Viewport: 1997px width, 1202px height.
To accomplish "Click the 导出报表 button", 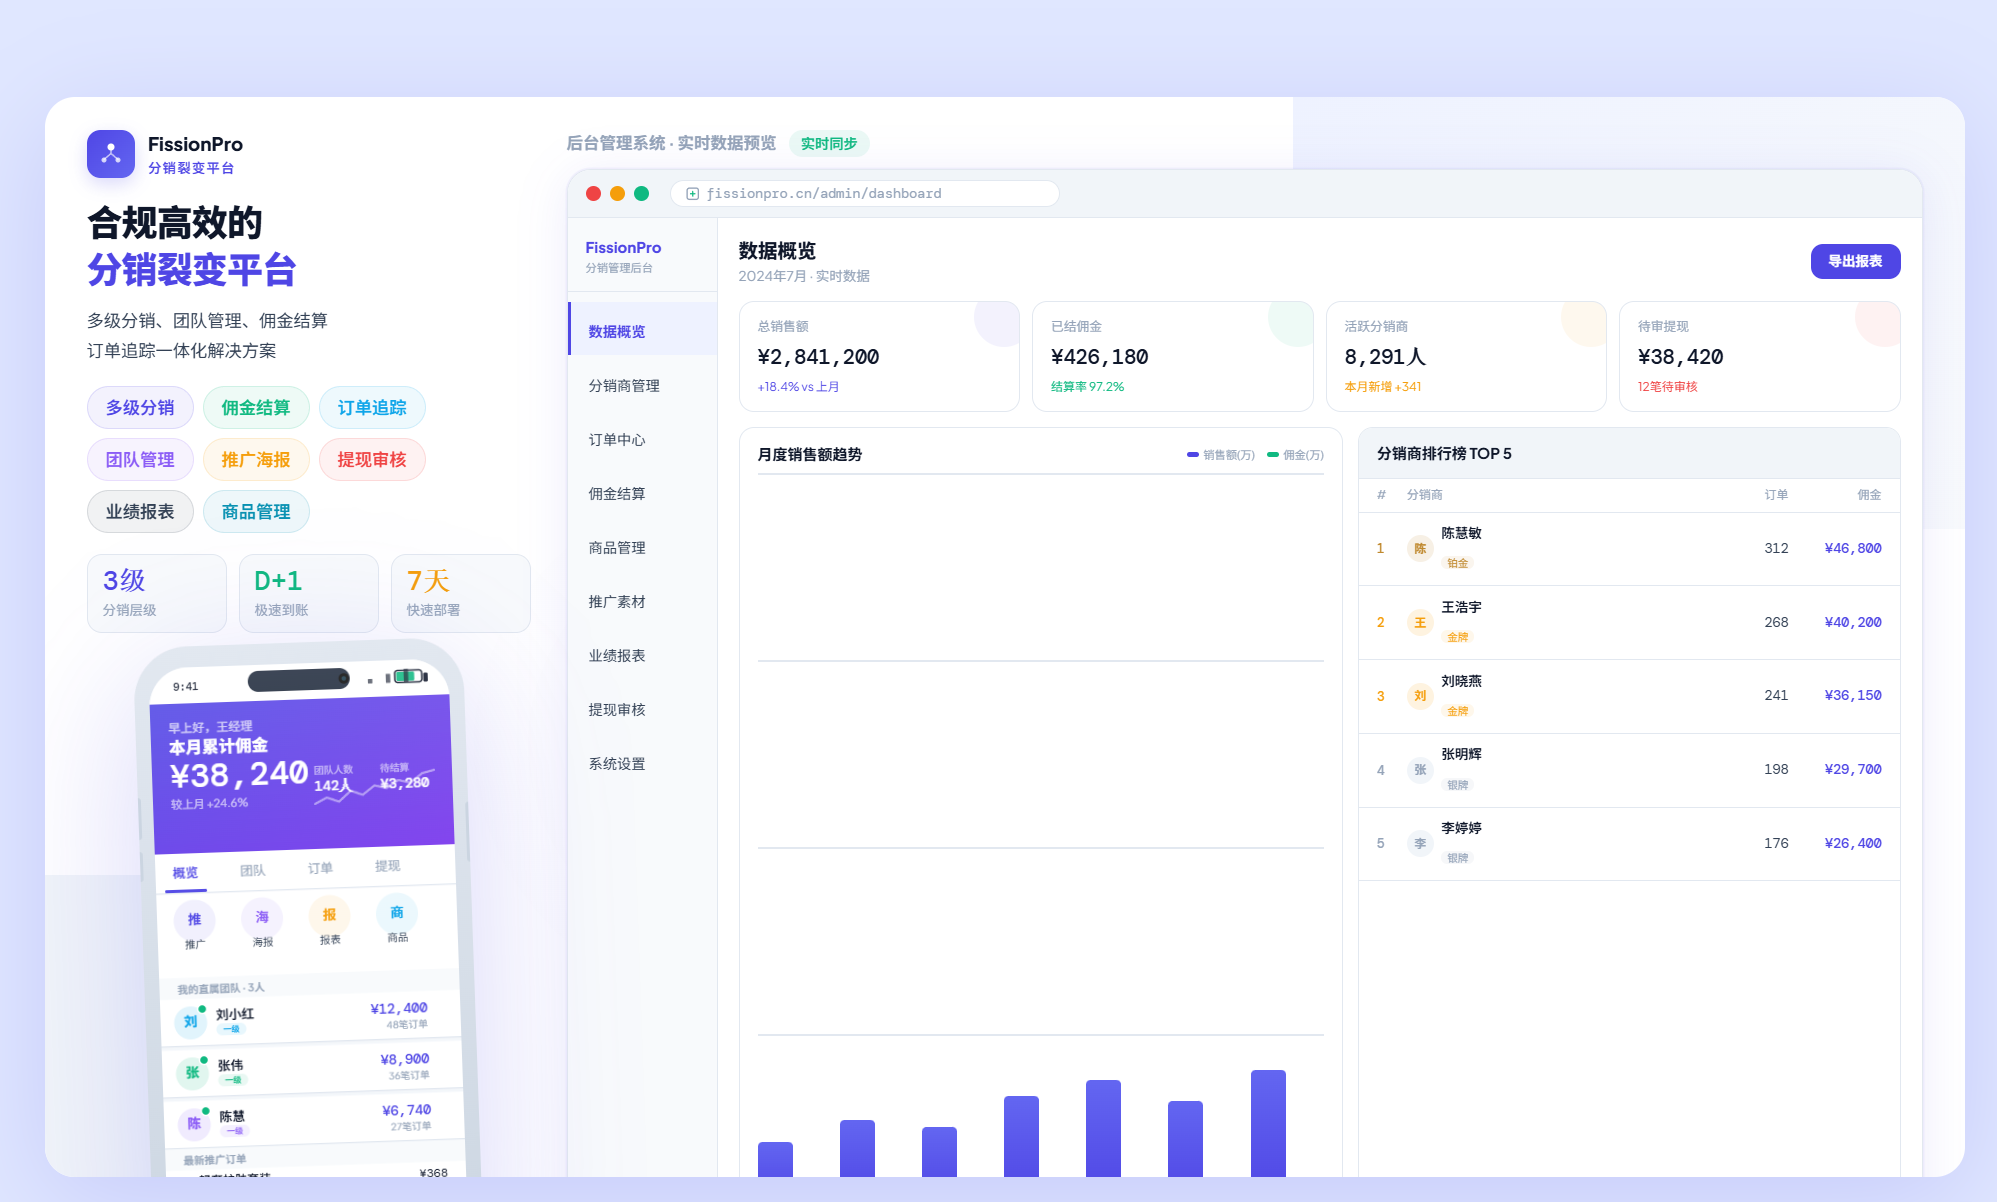I will [1855, 261].
